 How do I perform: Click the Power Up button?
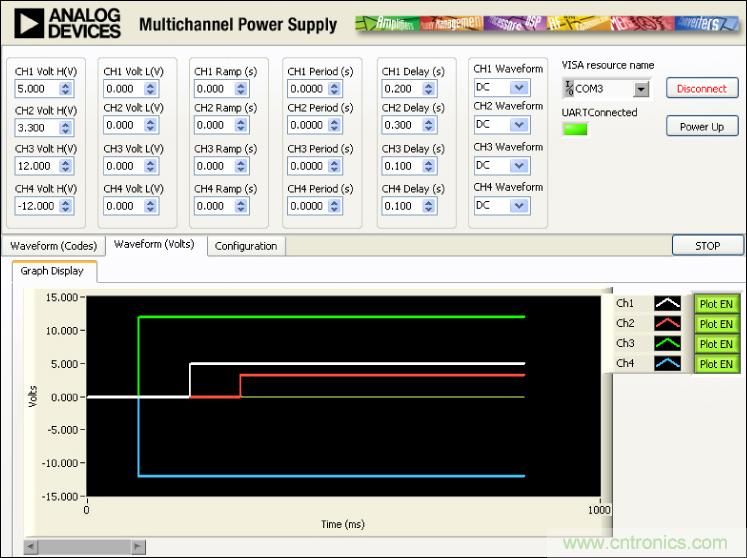701,127
